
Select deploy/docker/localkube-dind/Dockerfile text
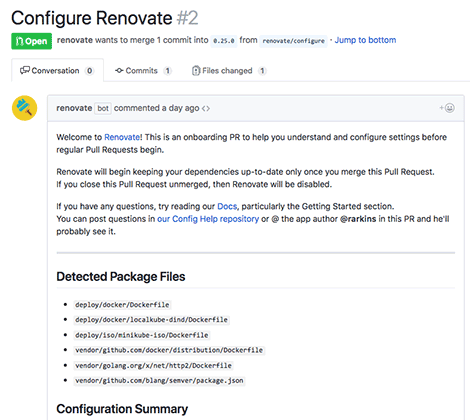pos(151,320)
